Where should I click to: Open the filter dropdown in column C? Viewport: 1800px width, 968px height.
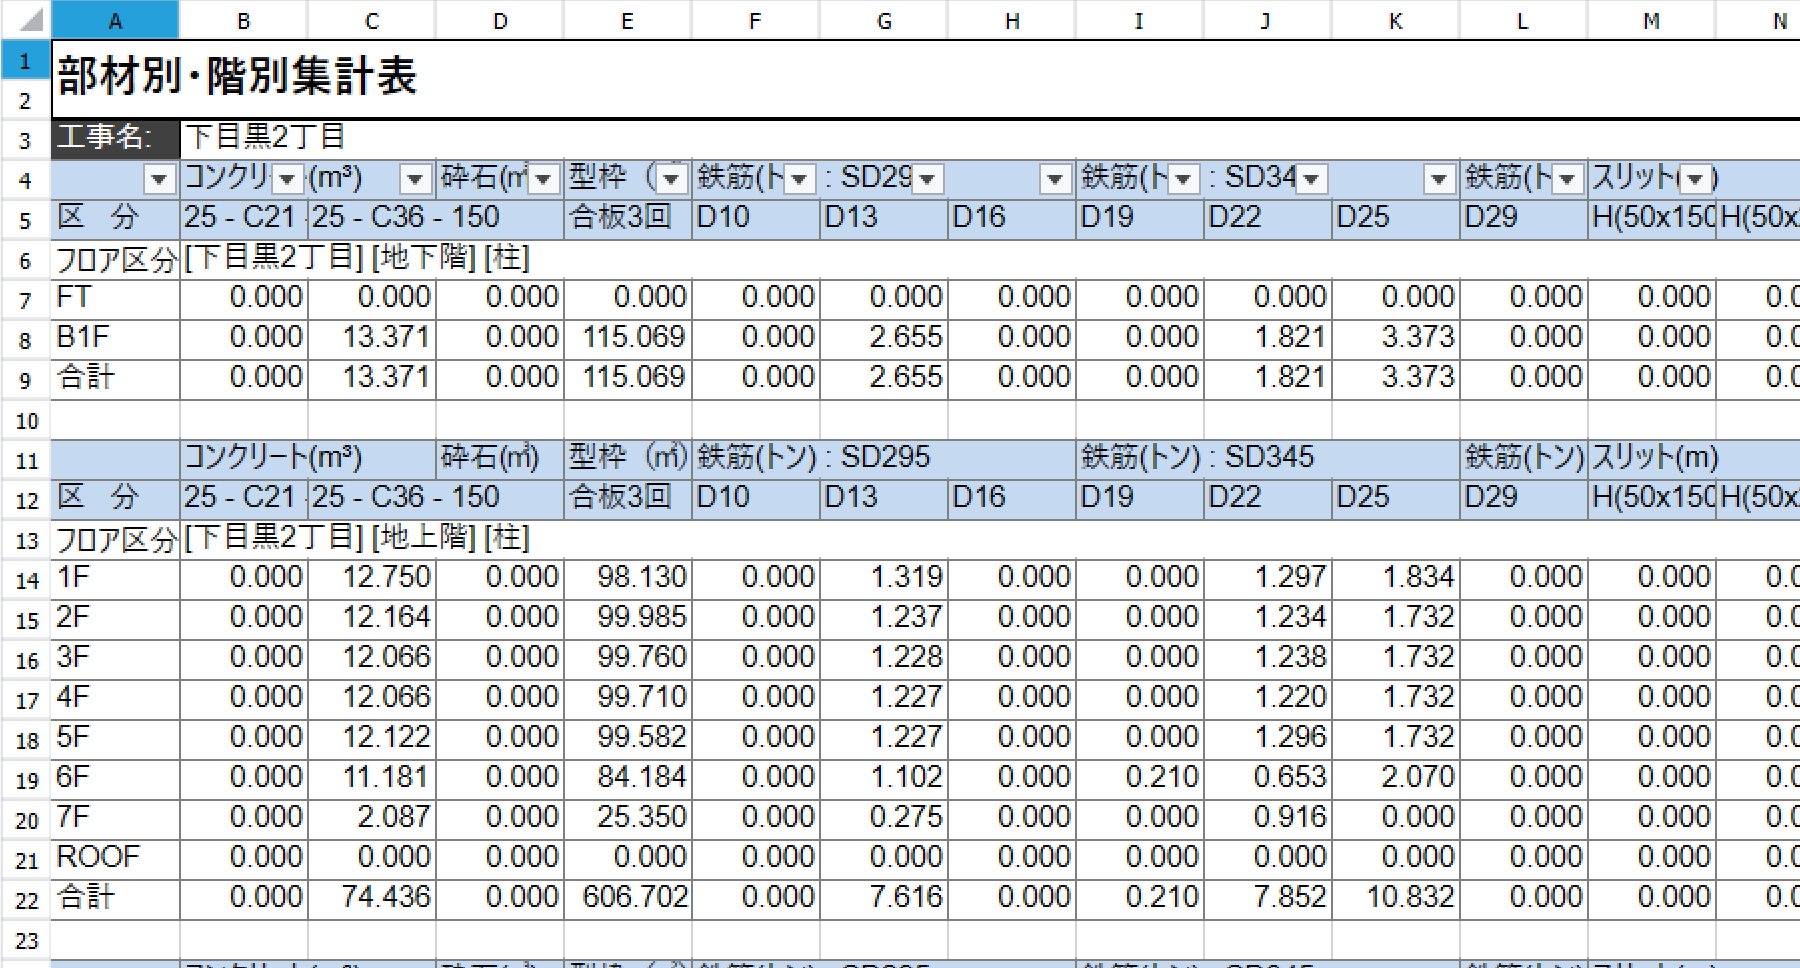click(415, 180)
